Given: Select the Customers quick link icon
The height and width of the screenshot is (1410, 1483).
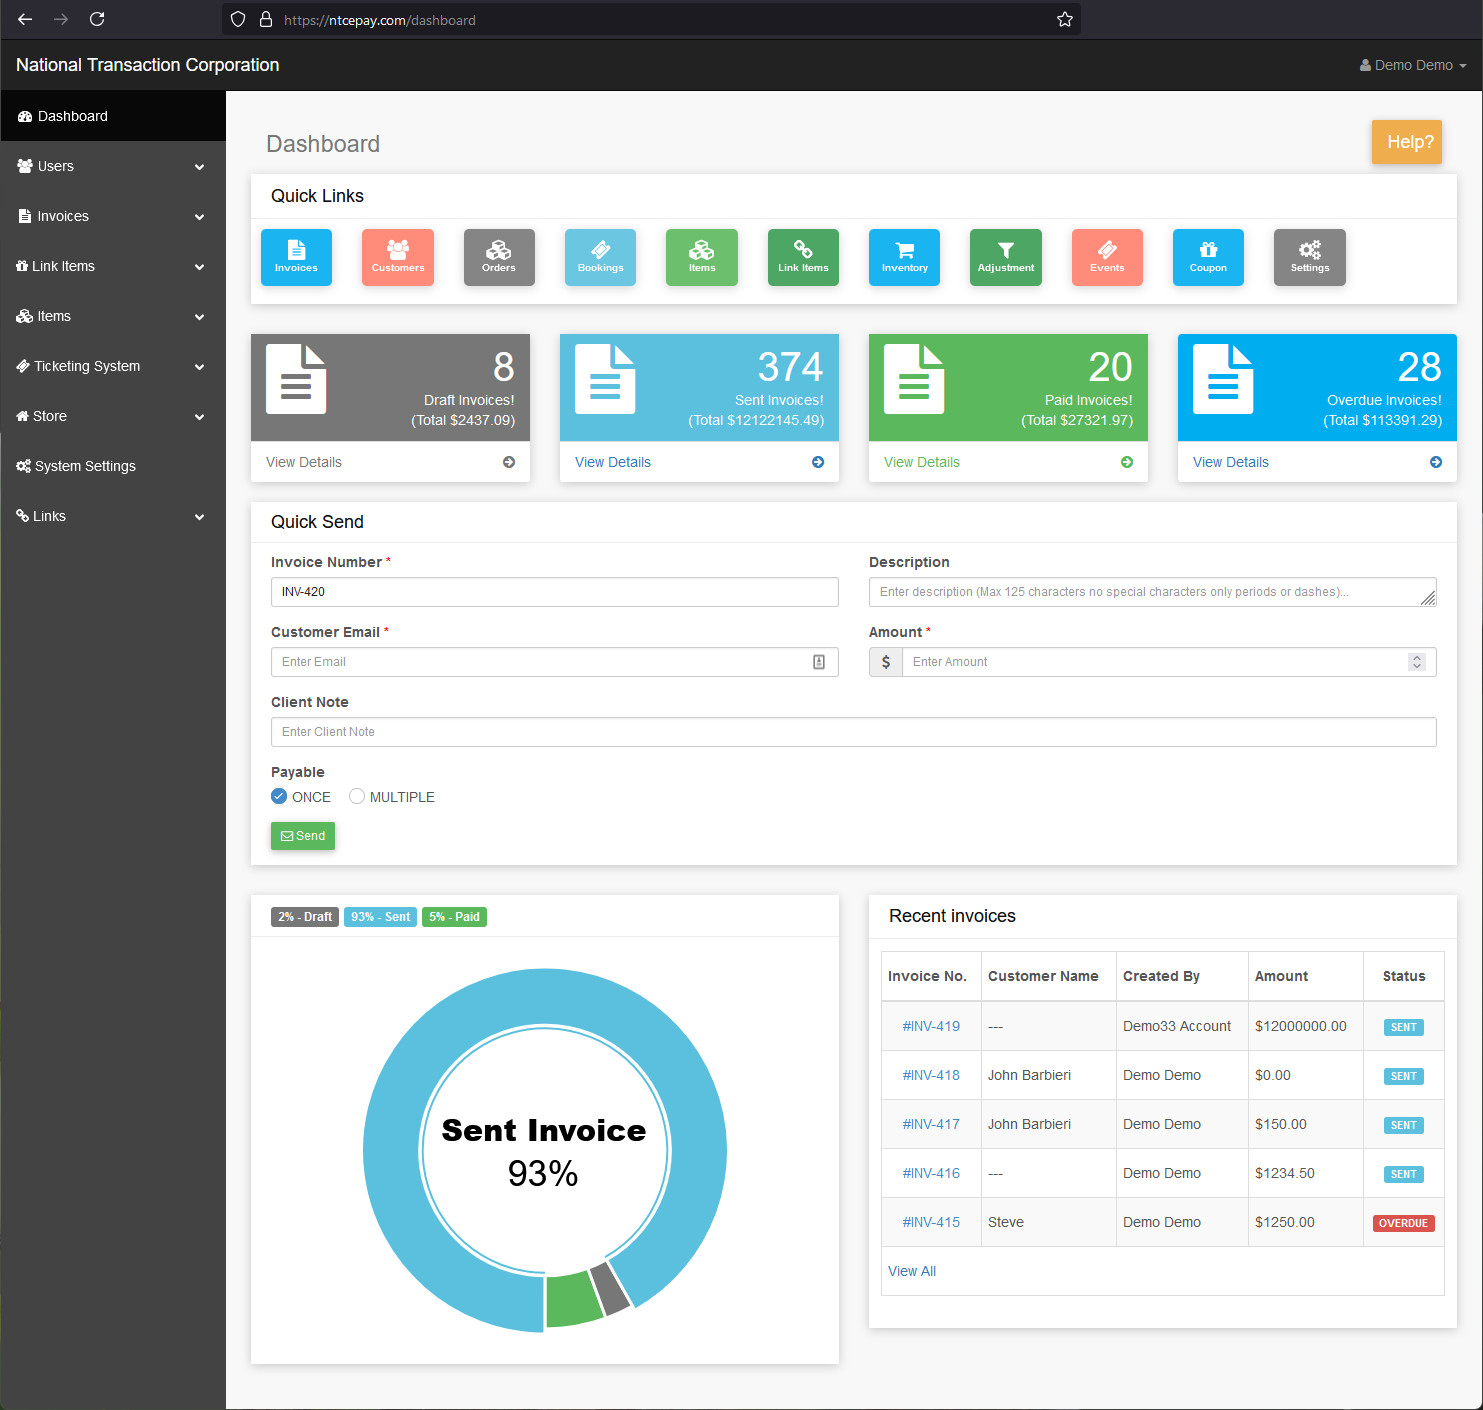Looking at the screenshot, I should (x=398, y=257).
